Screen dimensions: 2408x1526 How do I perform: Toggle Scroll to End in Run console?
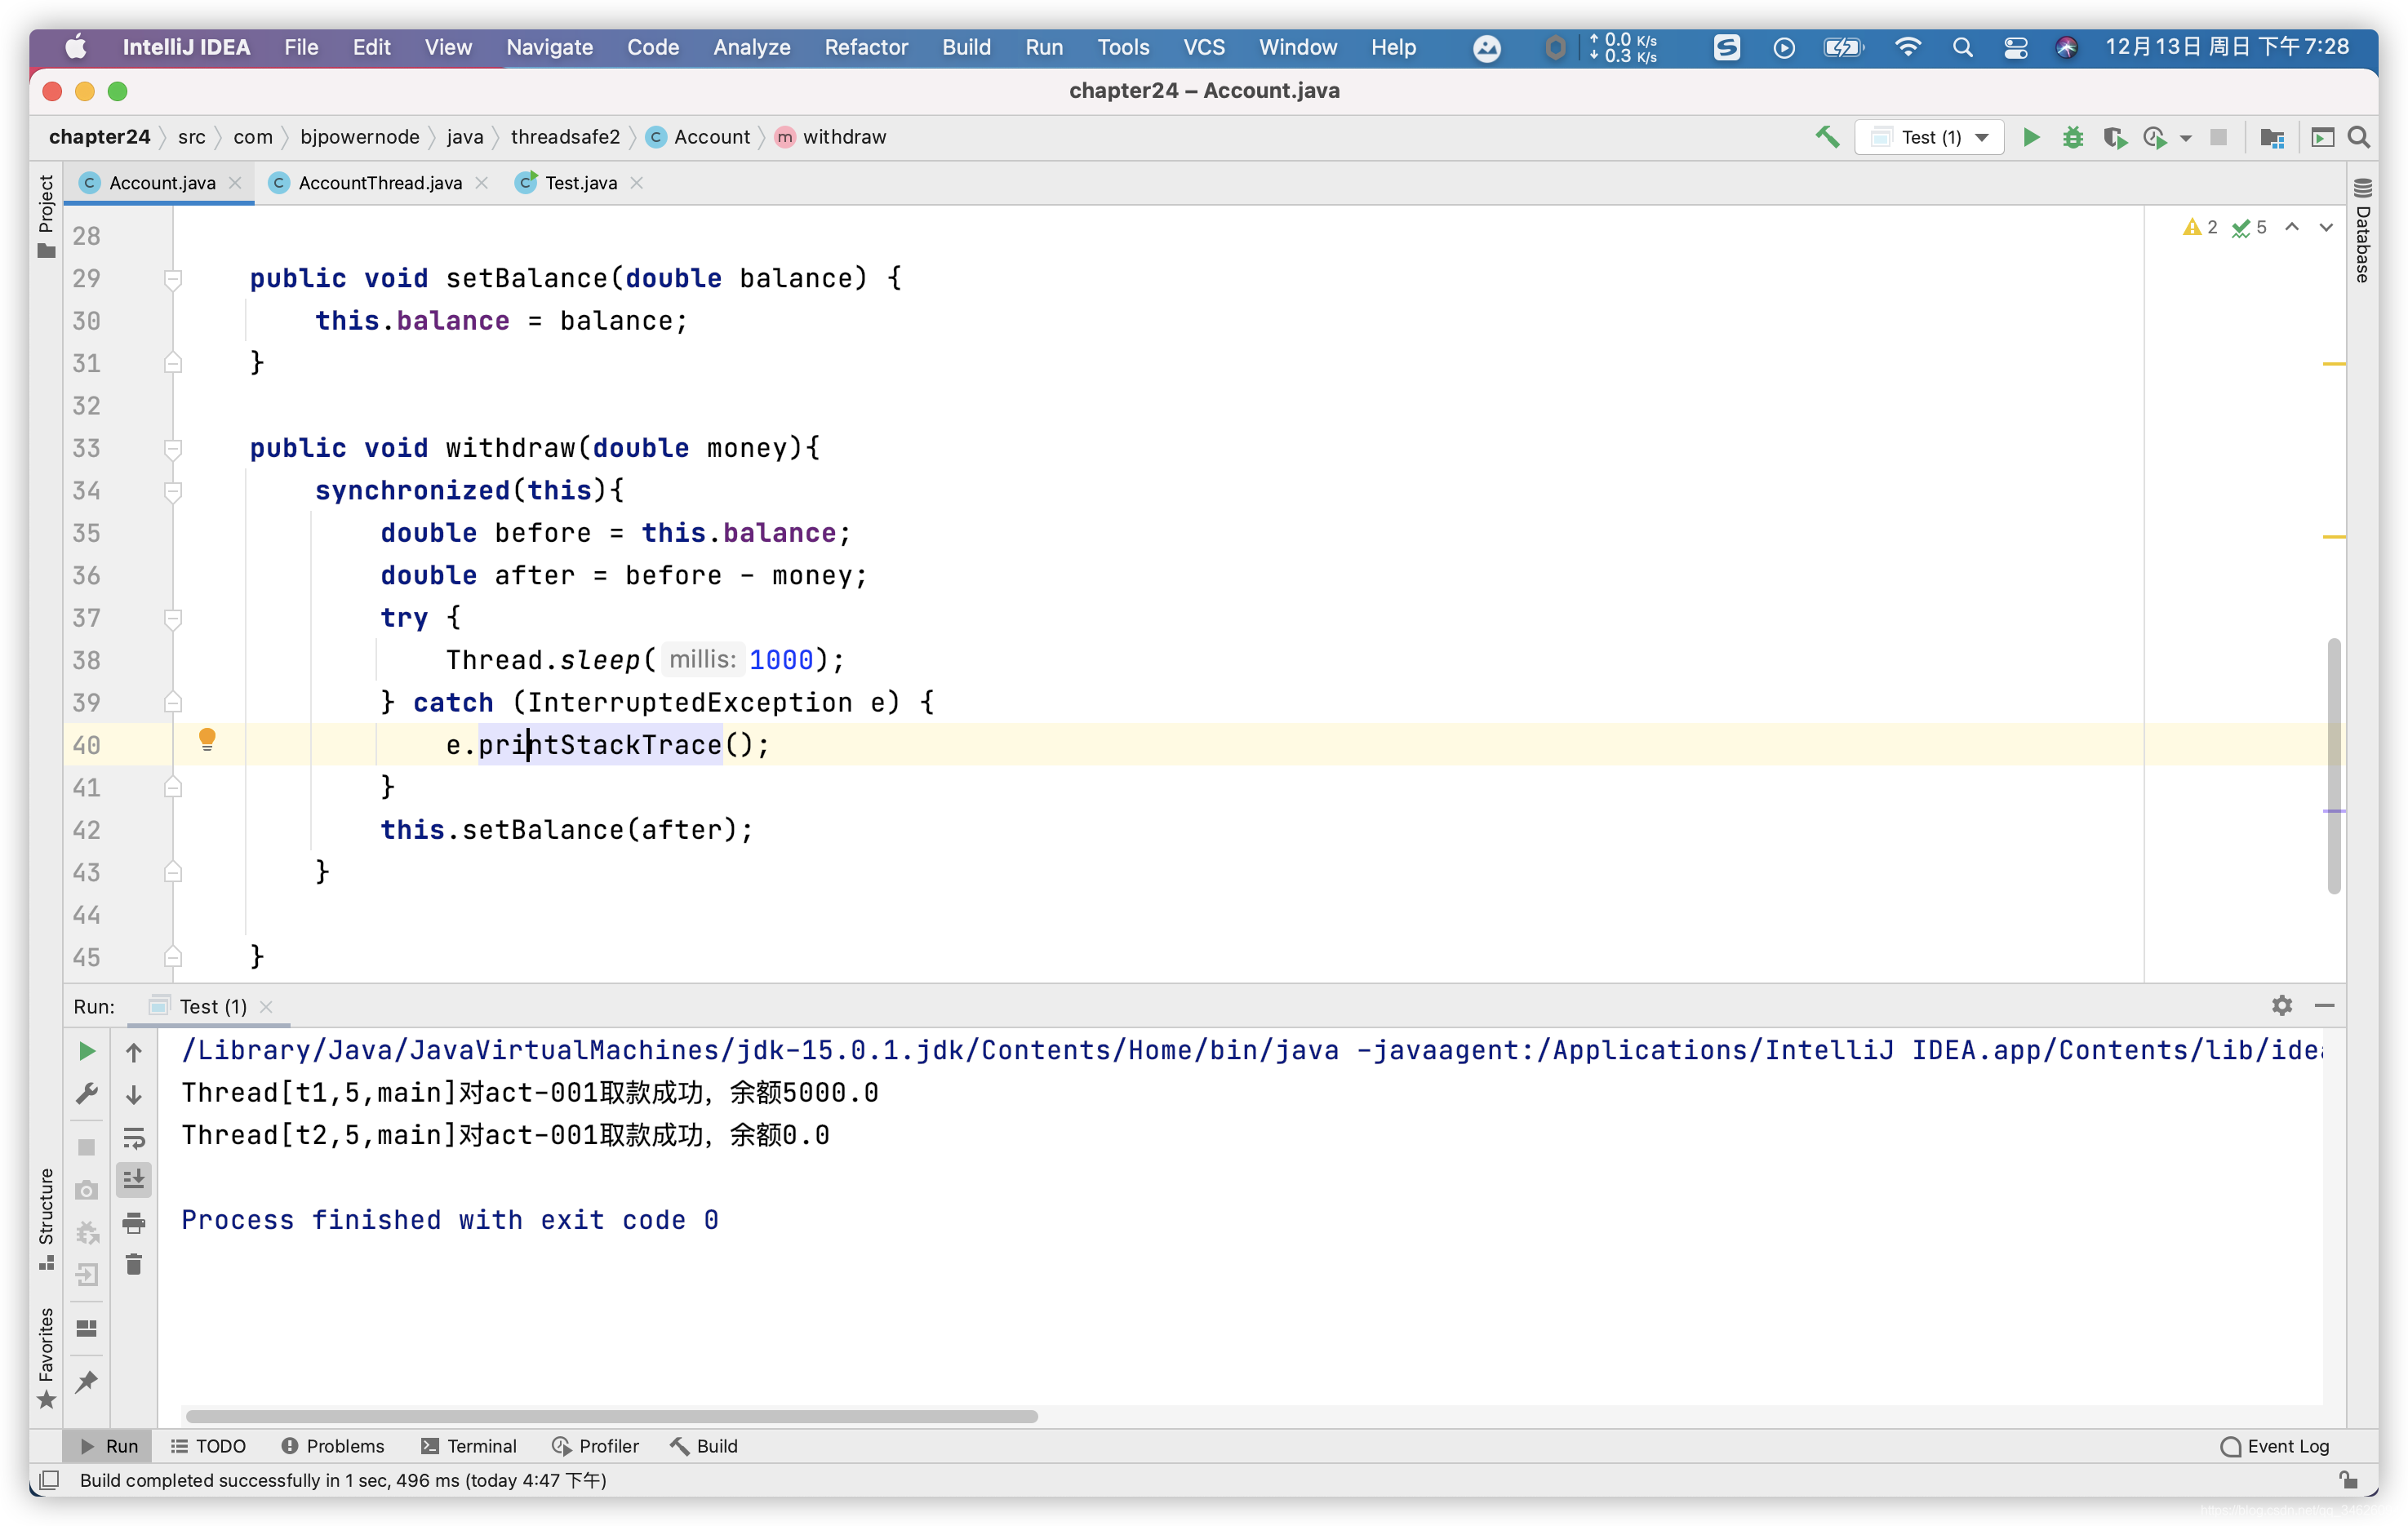tap(133, 1180)
